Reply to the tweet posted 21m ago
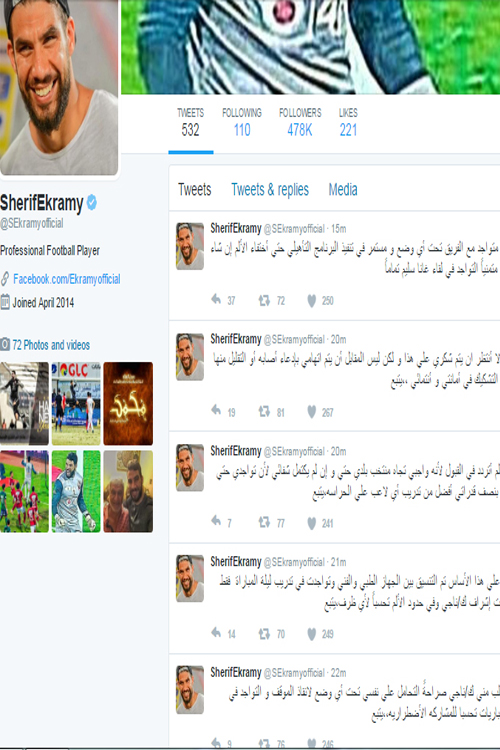Image resolution: width=500 pixels, height=750 pixels. pos(216,633)
